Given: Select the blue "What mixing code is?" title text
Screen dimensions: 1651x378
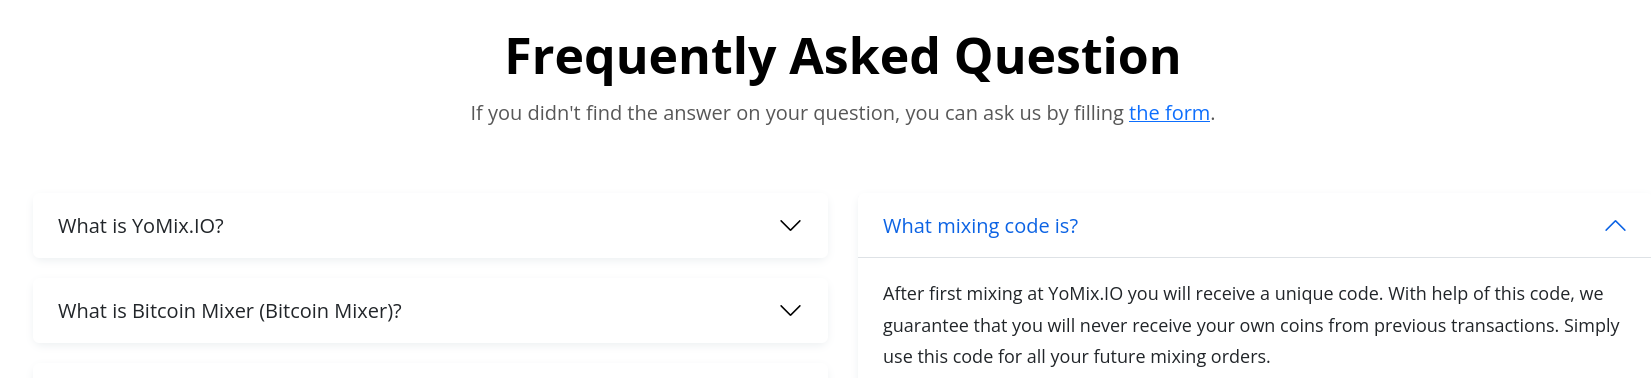Looking at the screenshot, I should [x=980, y=226].
